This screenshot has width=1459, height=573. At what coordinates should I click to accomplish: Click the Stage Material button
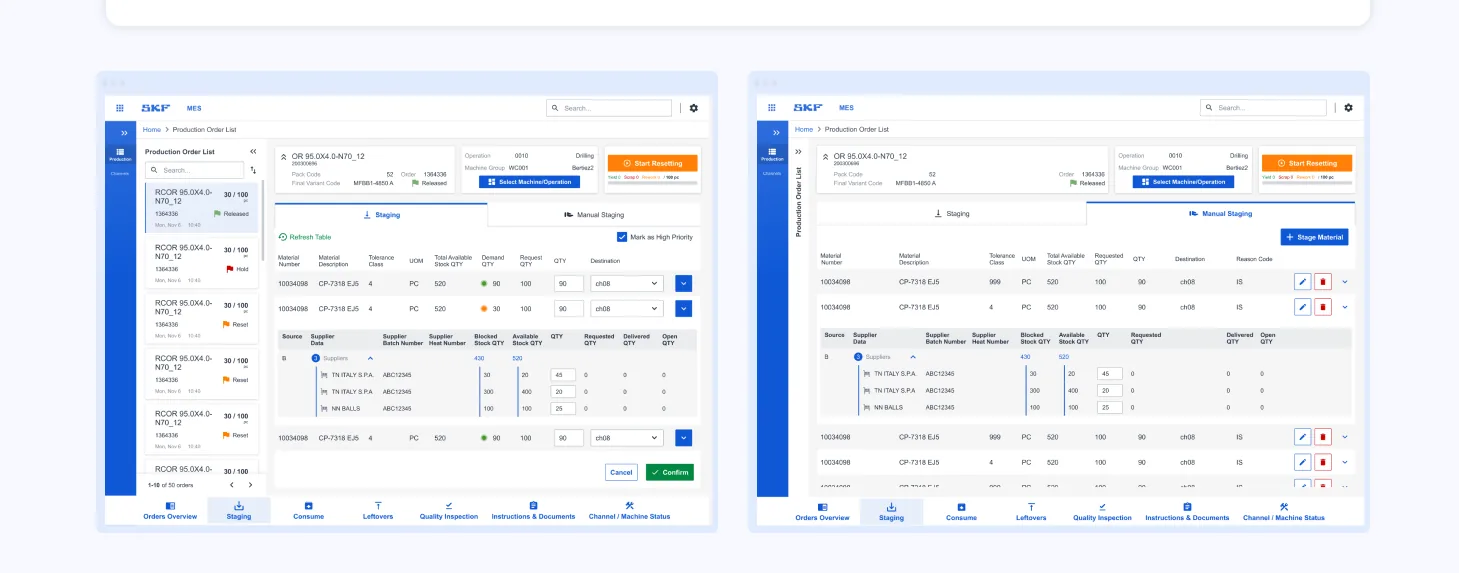point(1315,237)
